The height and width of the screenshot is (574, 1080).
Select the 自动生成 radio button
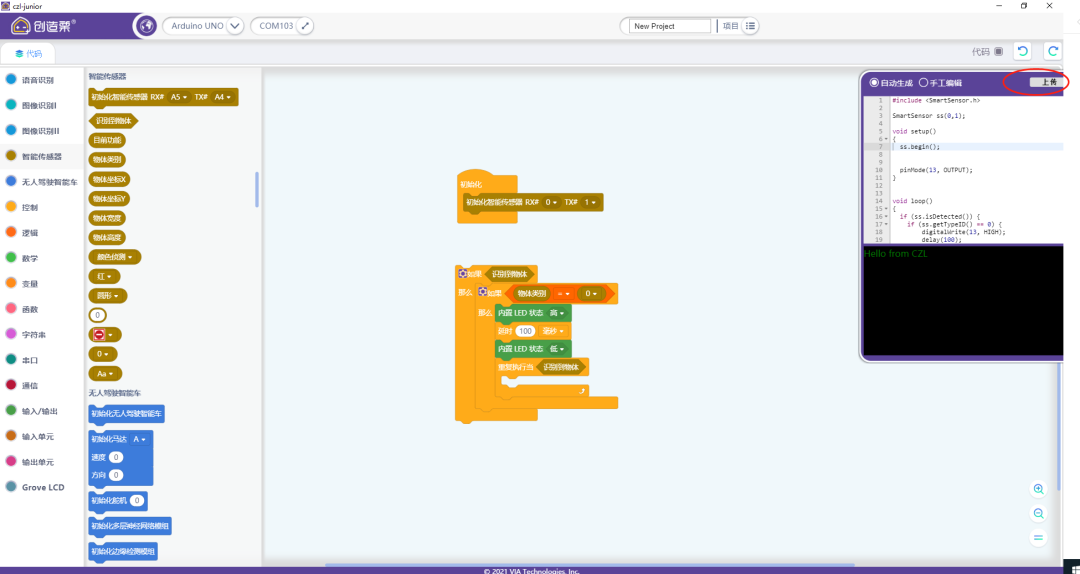pos(874,83)
